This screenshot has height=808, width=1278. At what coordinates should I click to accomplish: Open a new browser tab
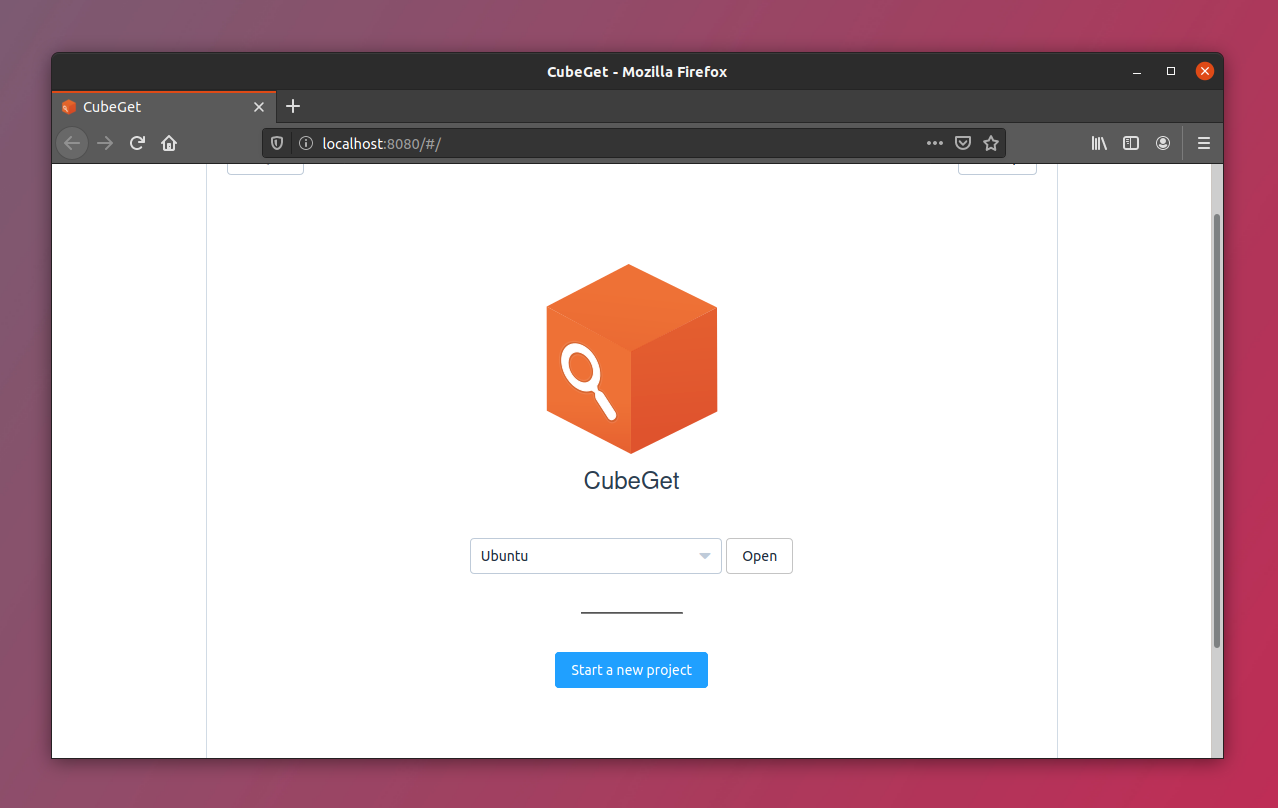tap(293, 106)
